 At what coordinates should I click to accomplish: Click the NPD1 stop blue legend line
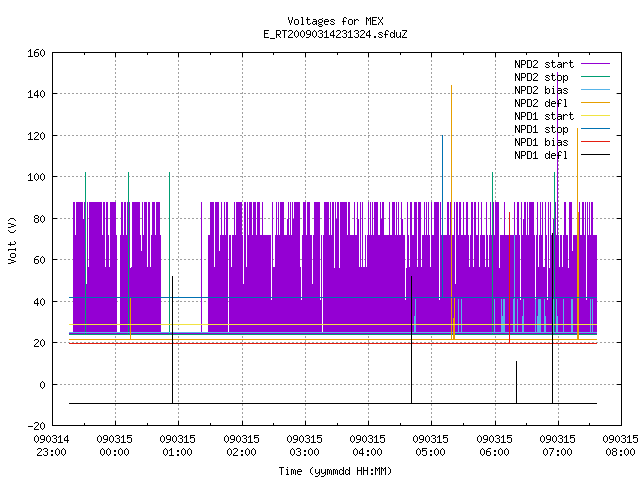[595, 129]
